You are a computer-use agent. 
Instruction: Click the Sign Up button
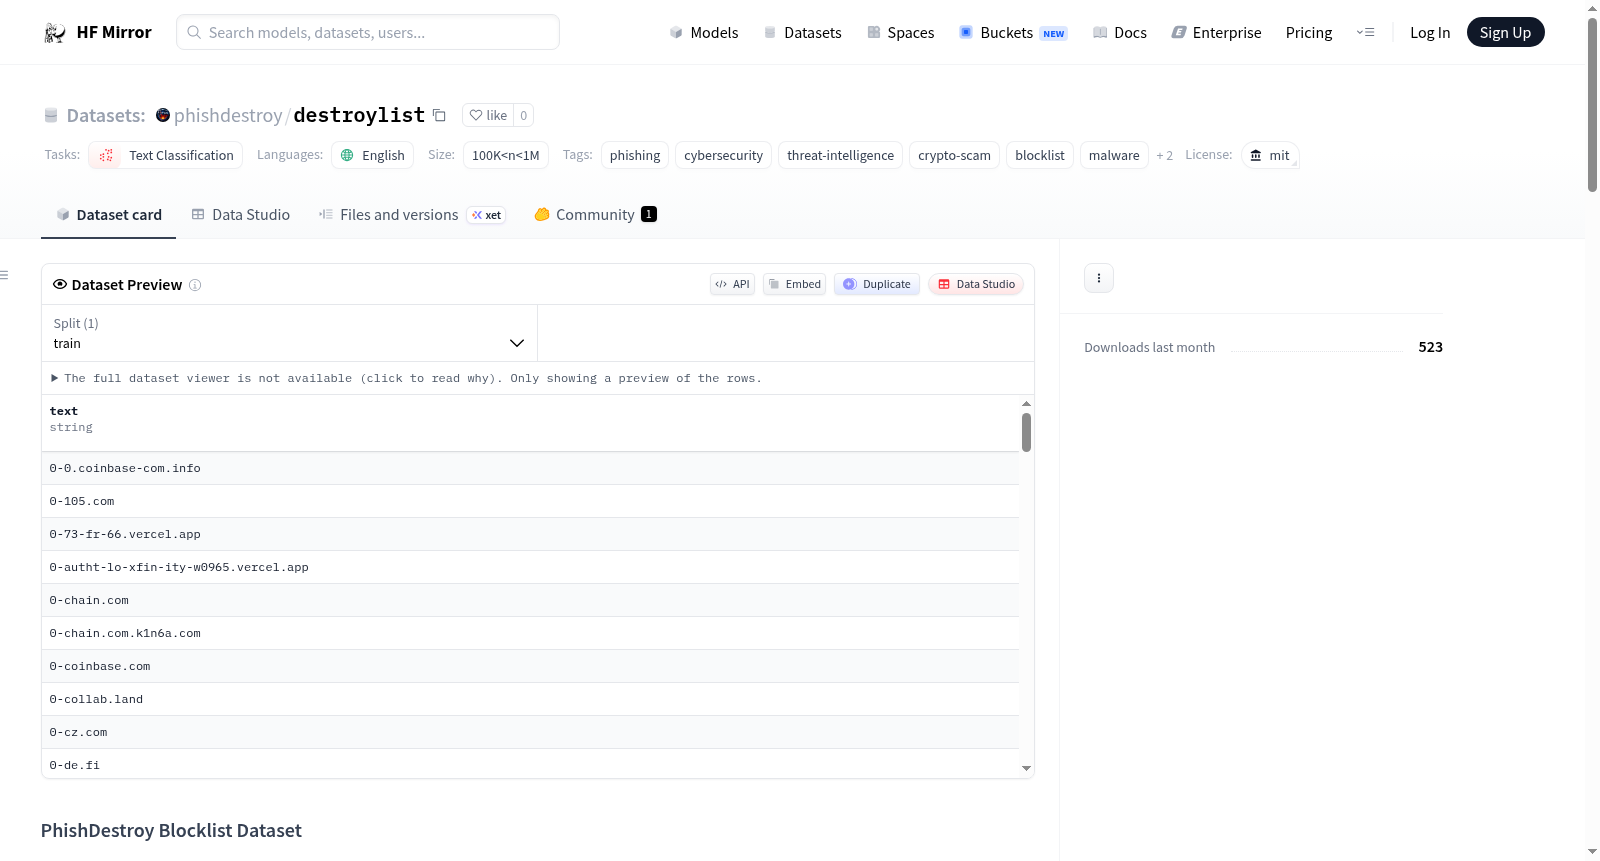point(1505,32)
